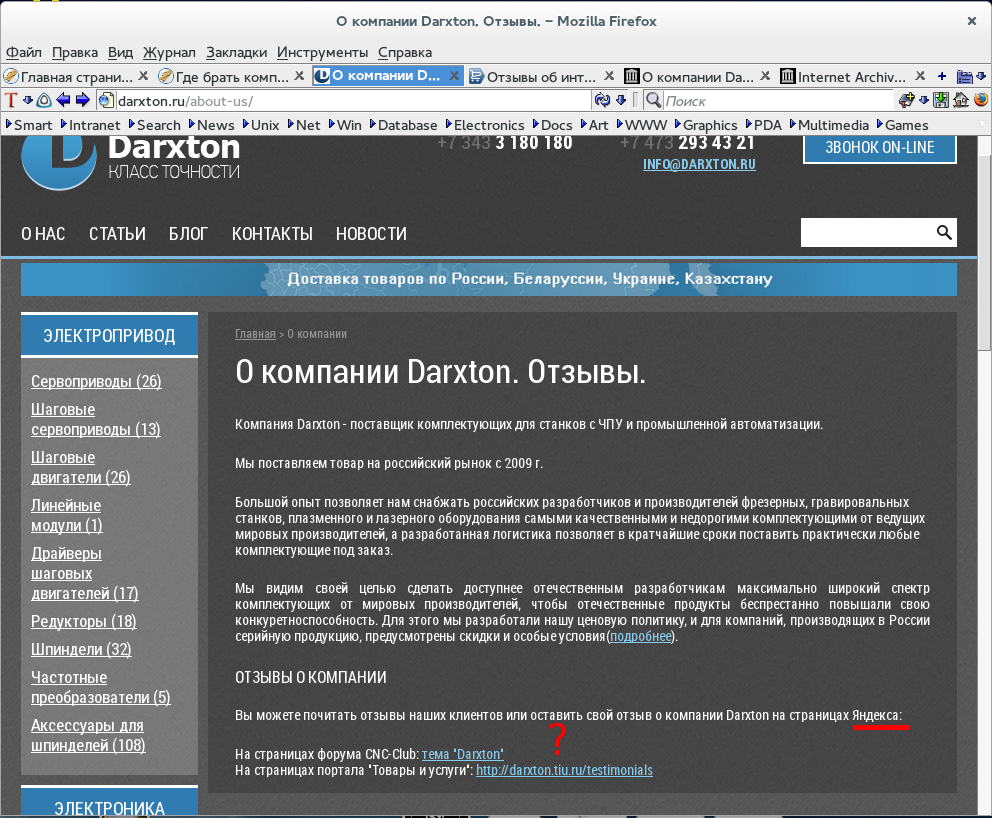Open the тема 'Darxton' forum link
Image resolution: width=992 pixels, height=818 pixels.
click(x=462, y=754)
